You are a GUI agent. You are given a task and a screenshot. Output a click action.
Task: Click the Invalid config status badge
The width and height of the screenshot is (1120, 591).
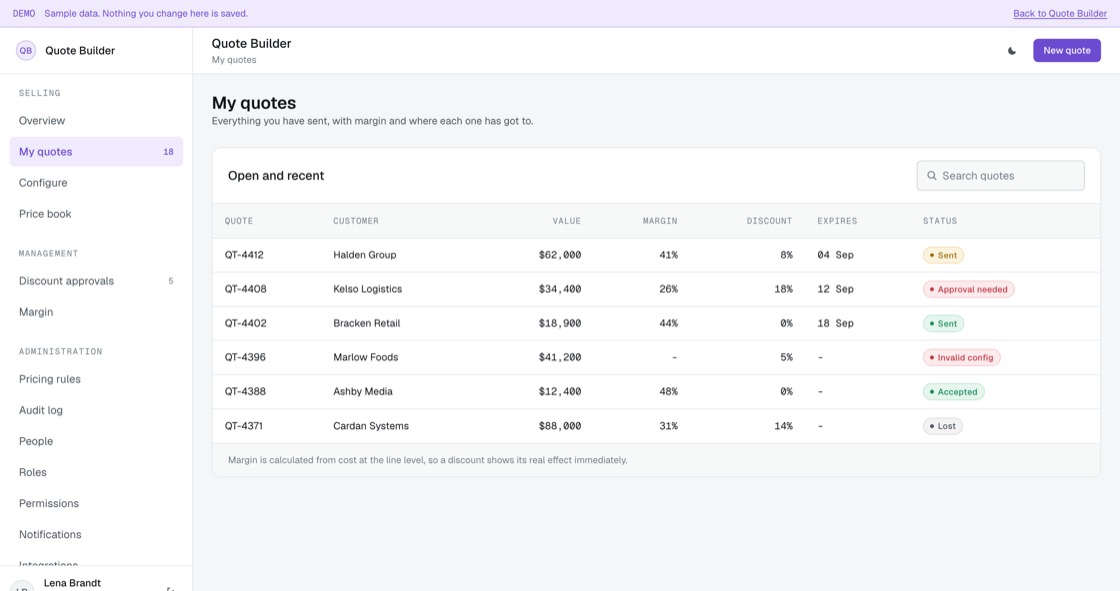[961, 357]
